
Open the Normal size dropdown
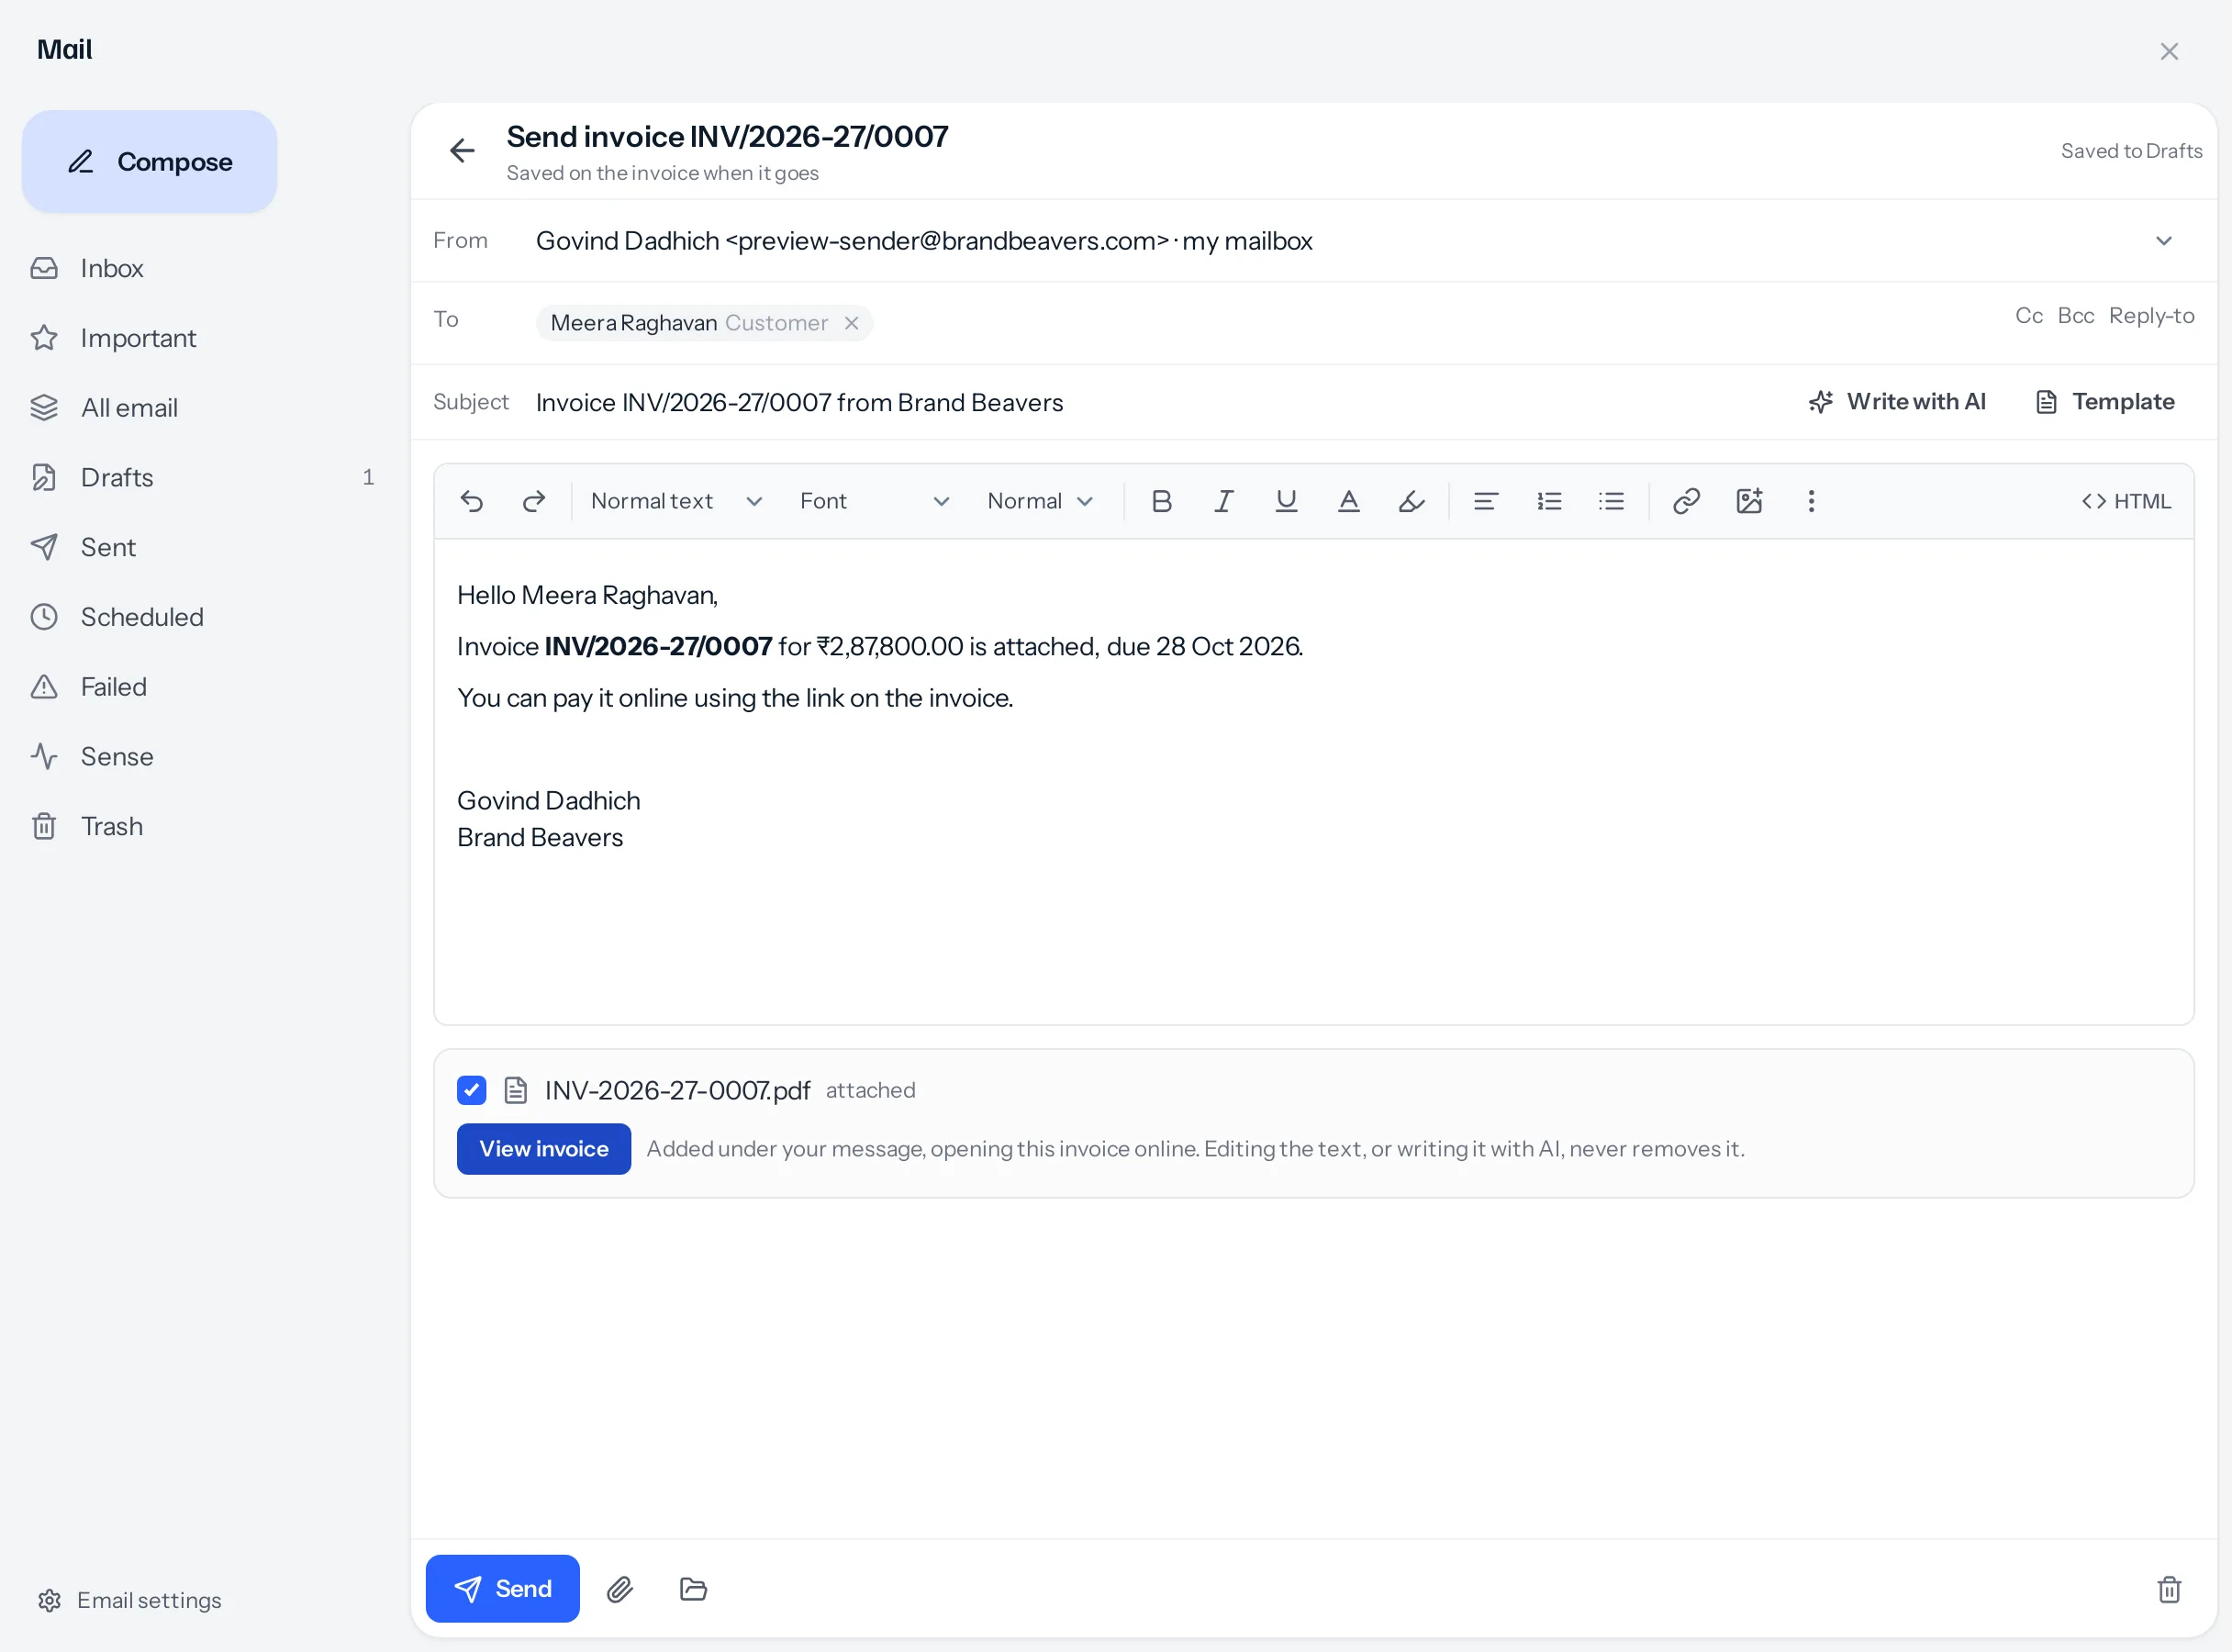tap(1040, 501)
